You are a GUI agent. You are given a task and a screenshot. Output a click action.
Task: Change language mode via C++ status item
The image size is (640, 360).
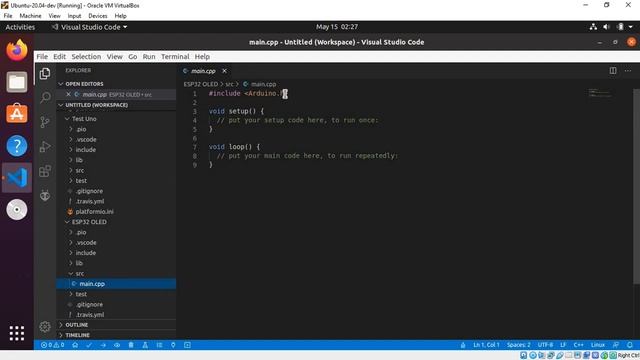(578, 345)
